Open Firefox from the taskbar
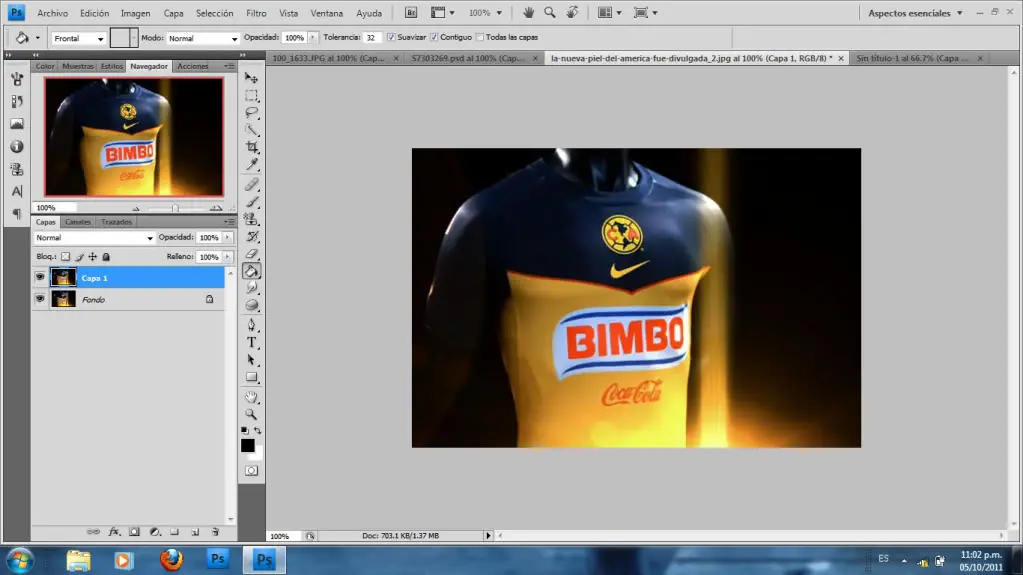Screen dimensions: 1023x575 coord(172,560)
